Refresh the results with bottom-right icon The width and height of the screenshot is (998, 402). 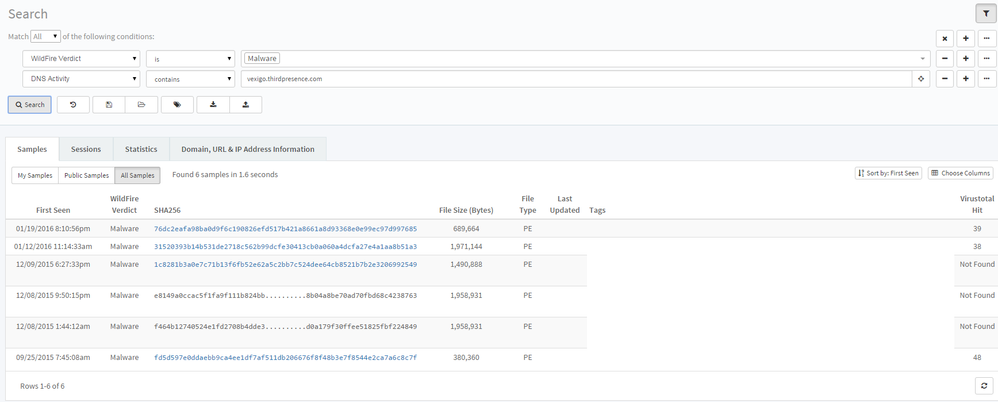click(984, 385)
